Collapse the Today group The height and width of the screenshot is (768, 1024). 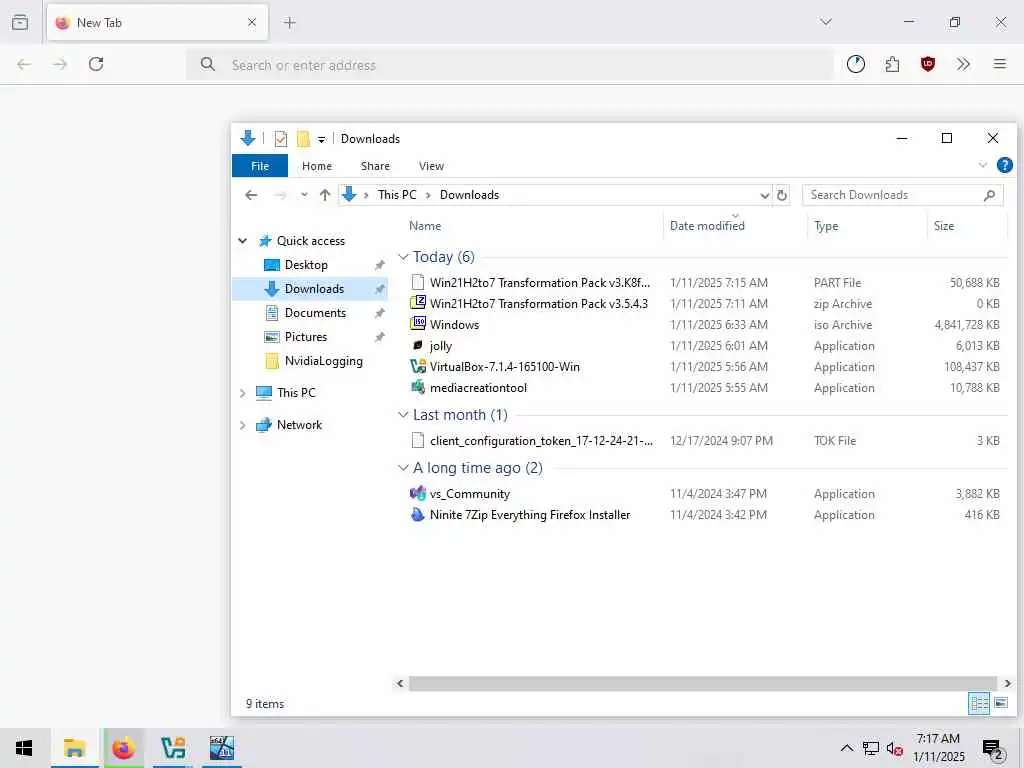403,257
